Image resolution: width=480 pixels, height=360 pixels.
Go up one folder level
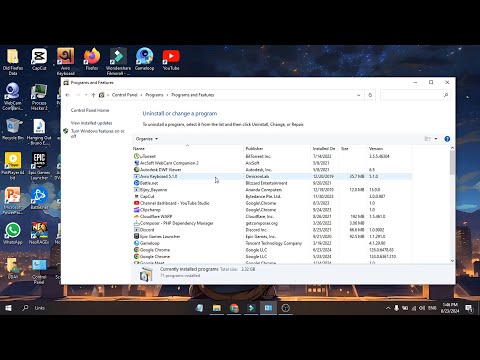pos(93,95)
